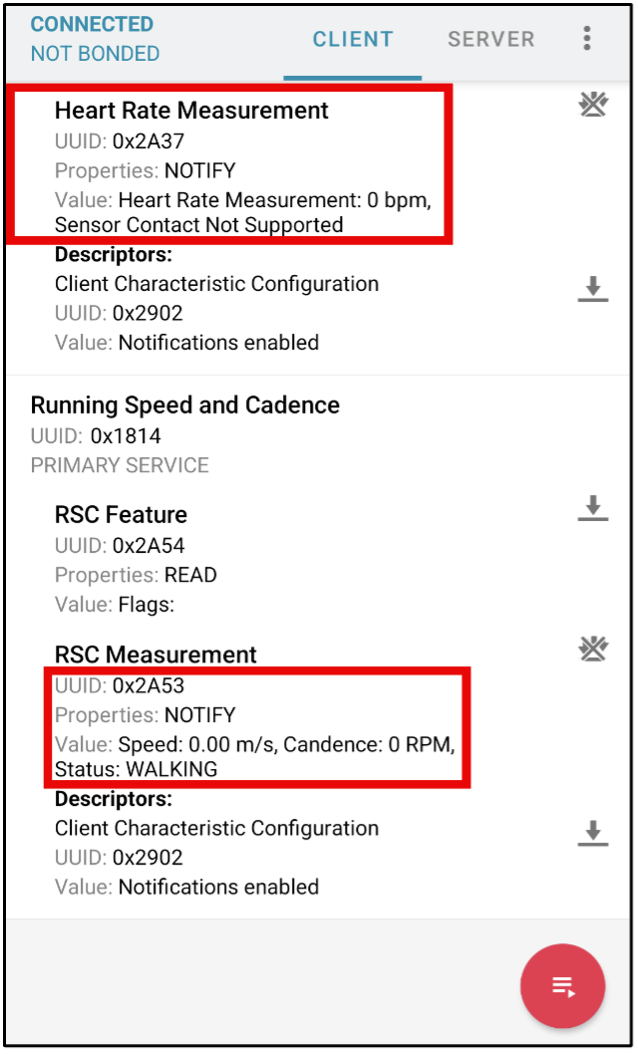Tap the PRIMARY SERVICE label
Viewport: 638px width, 1054px height.
click(120, 466)
